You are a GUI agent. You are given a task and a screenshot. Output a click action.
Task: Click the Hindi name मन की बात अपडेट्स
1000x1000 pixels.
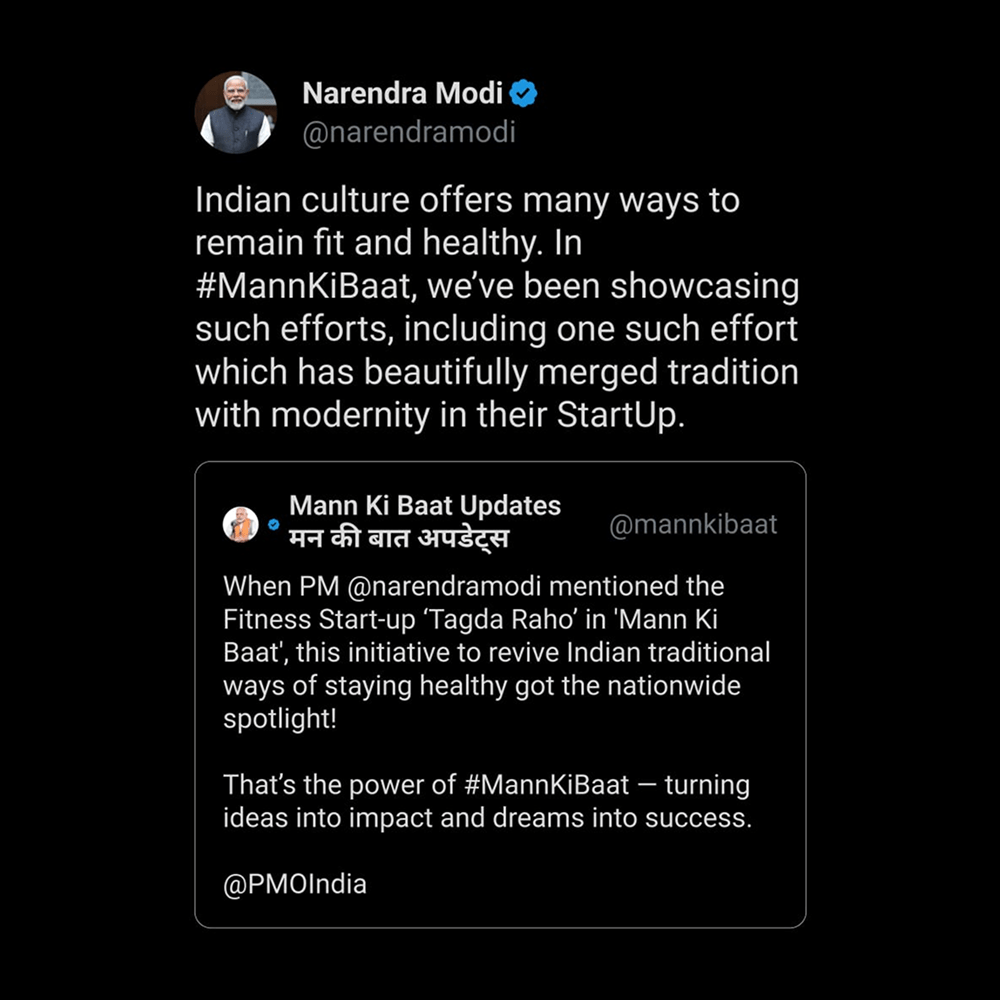399,539
